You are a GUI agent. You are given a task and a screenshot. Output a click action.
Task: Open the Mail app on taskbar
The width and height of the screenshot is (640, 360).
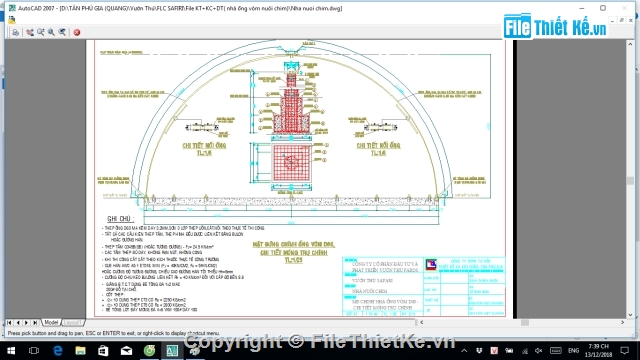point(126,351)
